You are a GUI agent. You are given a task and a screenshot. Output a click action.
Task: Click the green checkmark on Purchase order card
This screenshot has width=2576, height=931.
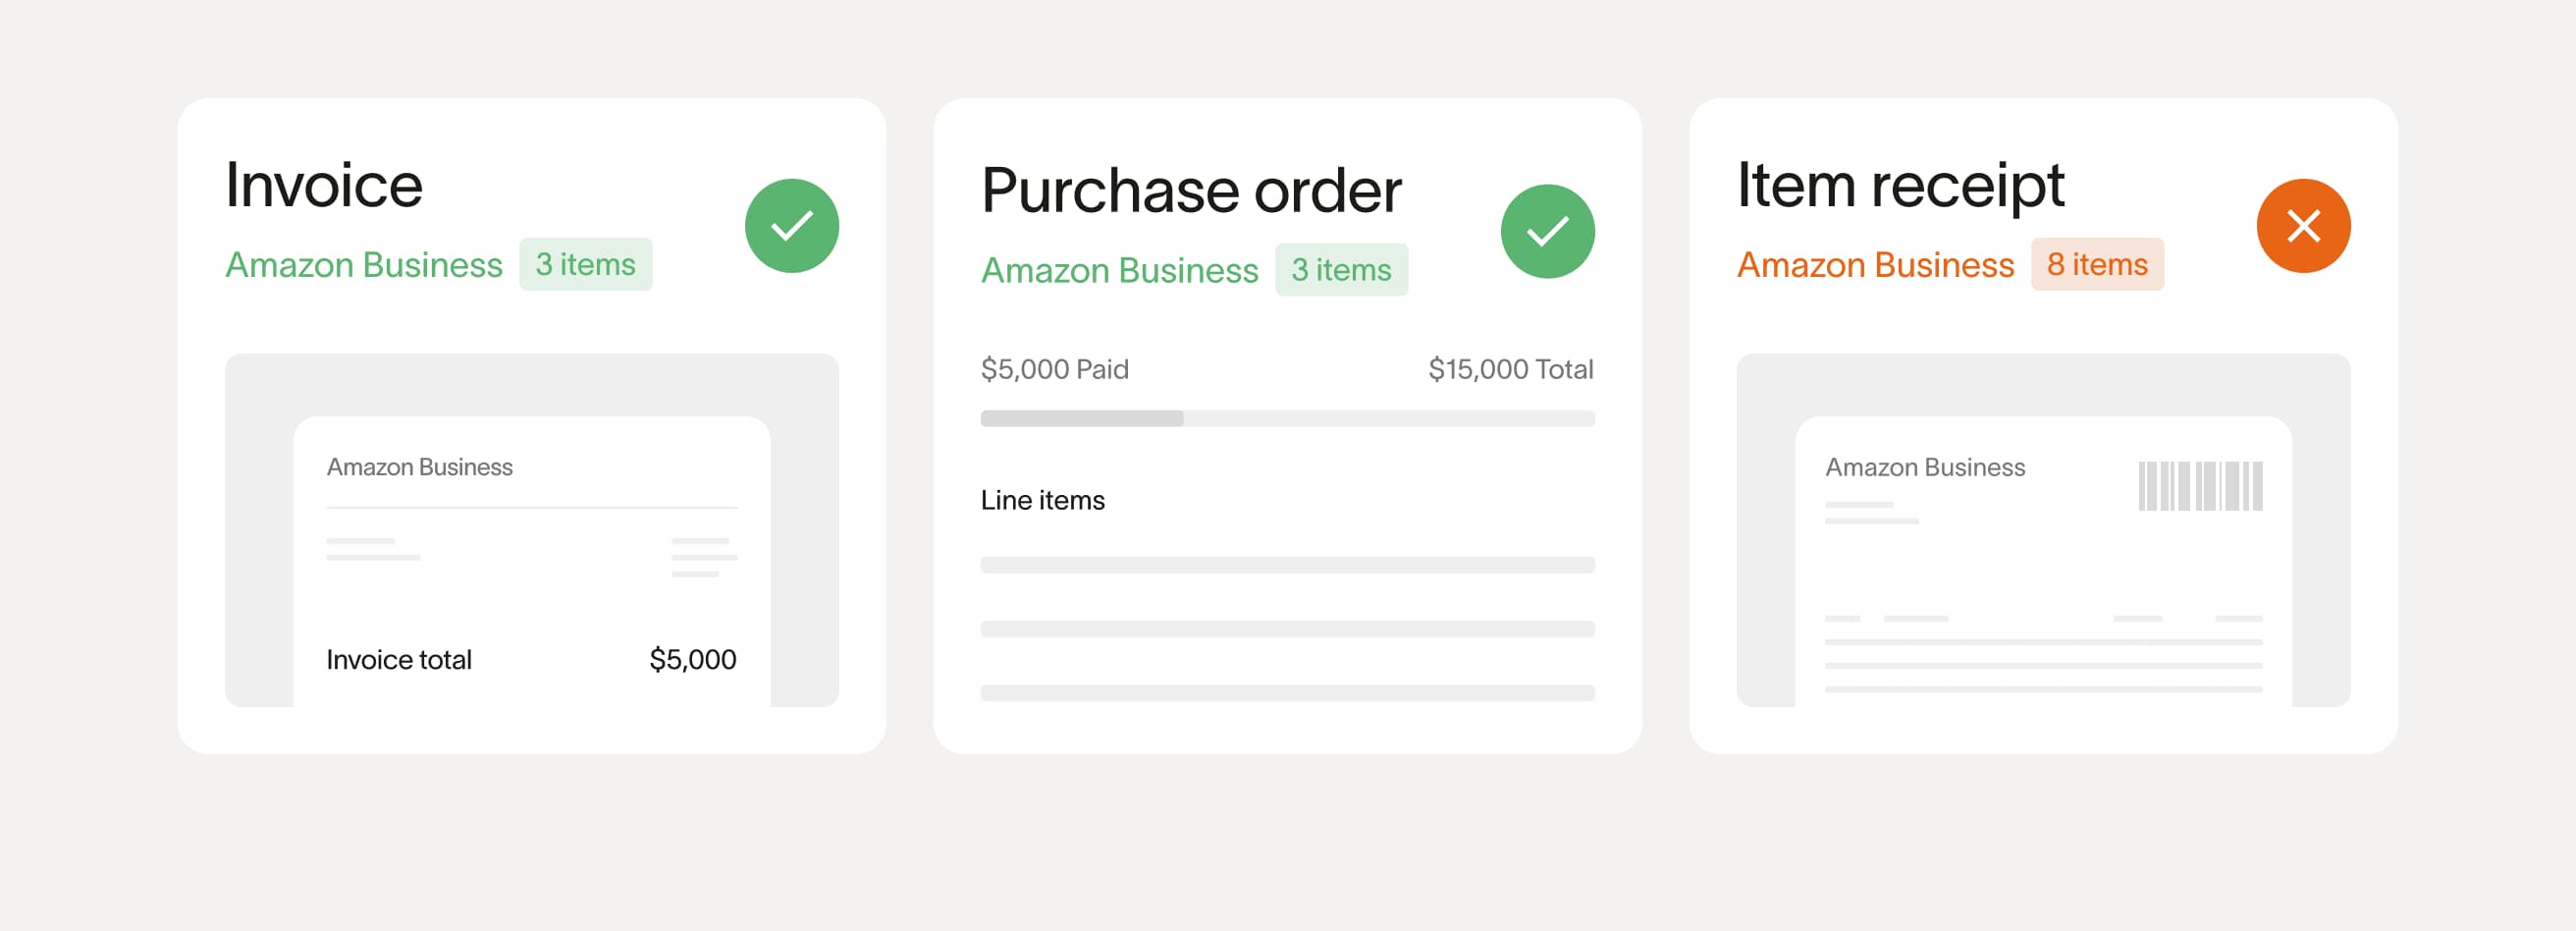tap(1547, 231)
